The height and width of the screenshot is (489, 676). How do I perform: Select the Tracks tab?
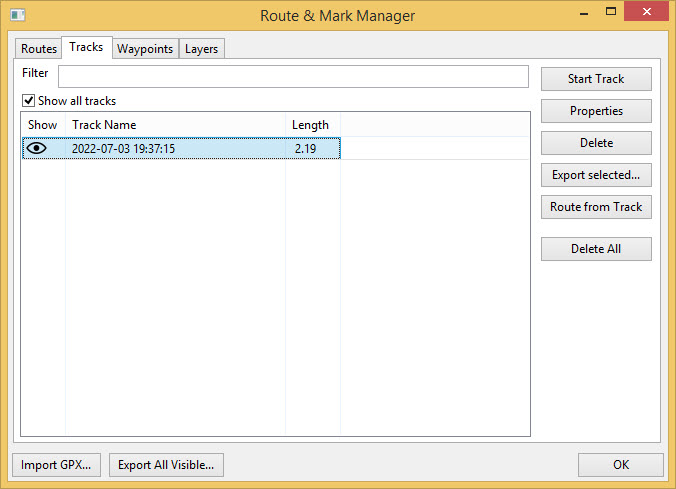(x=86, y=47)
